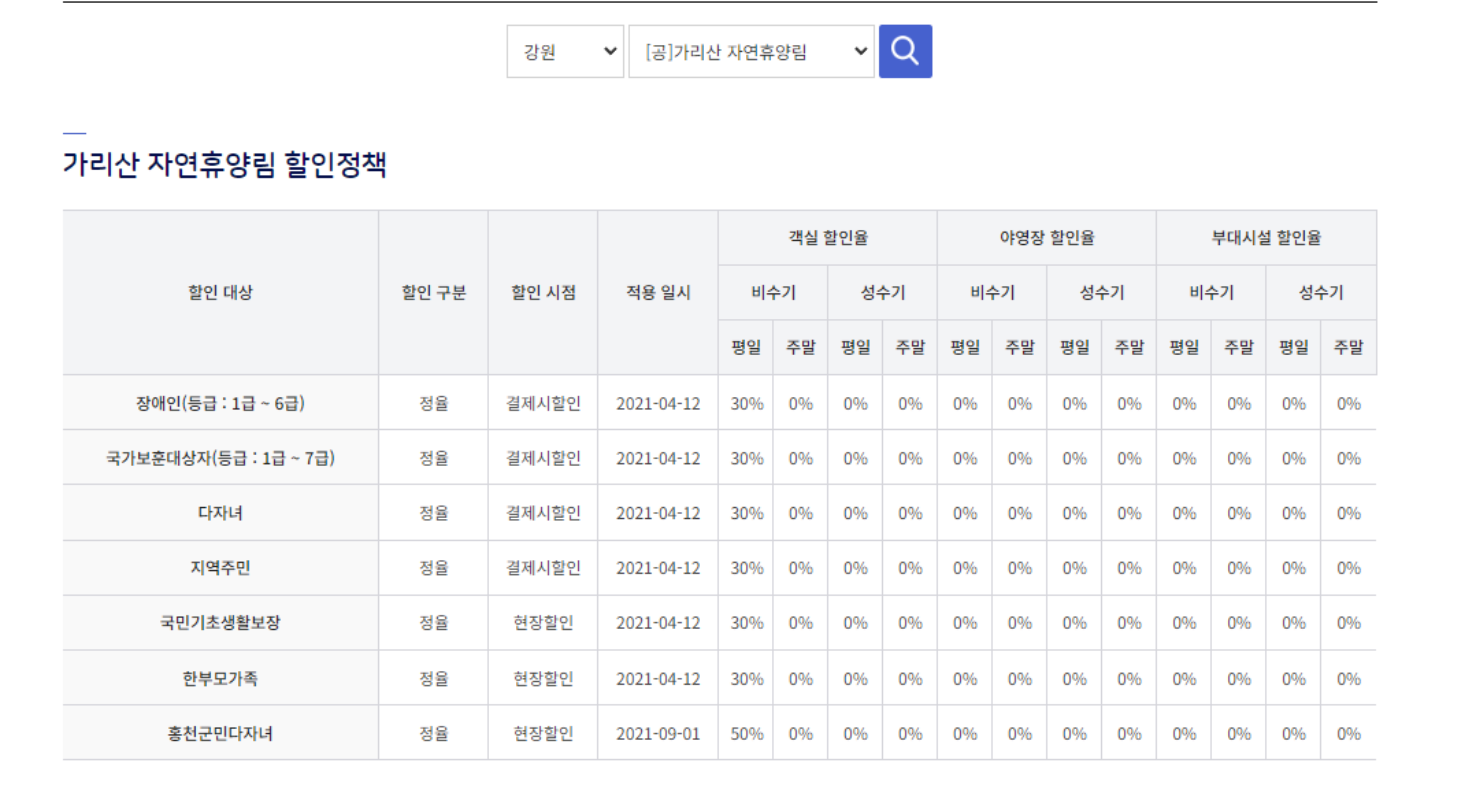Expand the 강원 dropdown chevron arrow
The height and width of the screenshot is (800, 1476).
point(612,50)
